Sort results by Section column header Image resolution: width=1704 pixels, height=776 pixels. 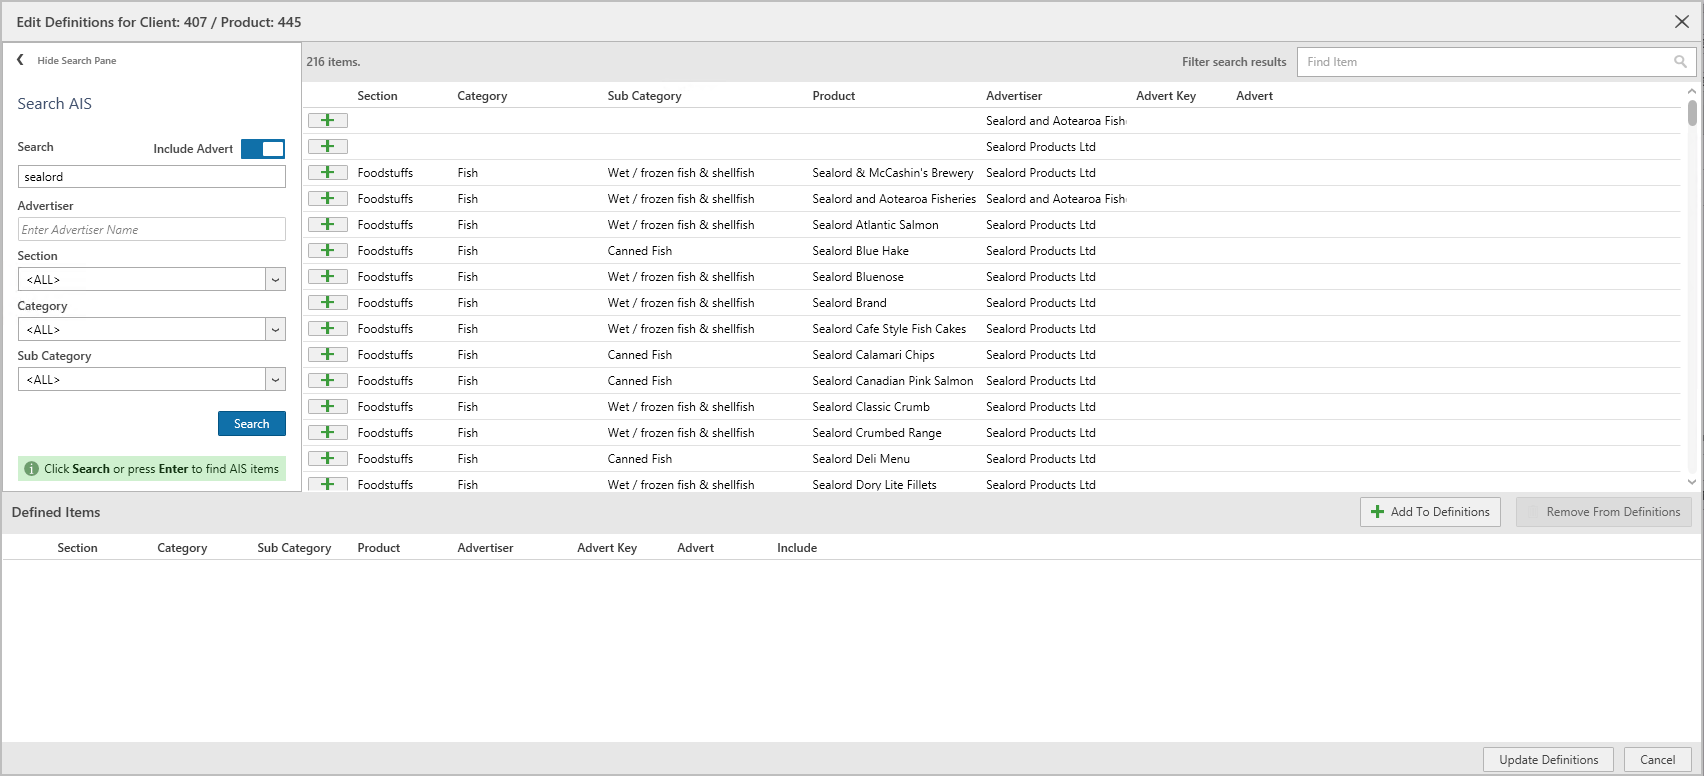coord(377,96)
